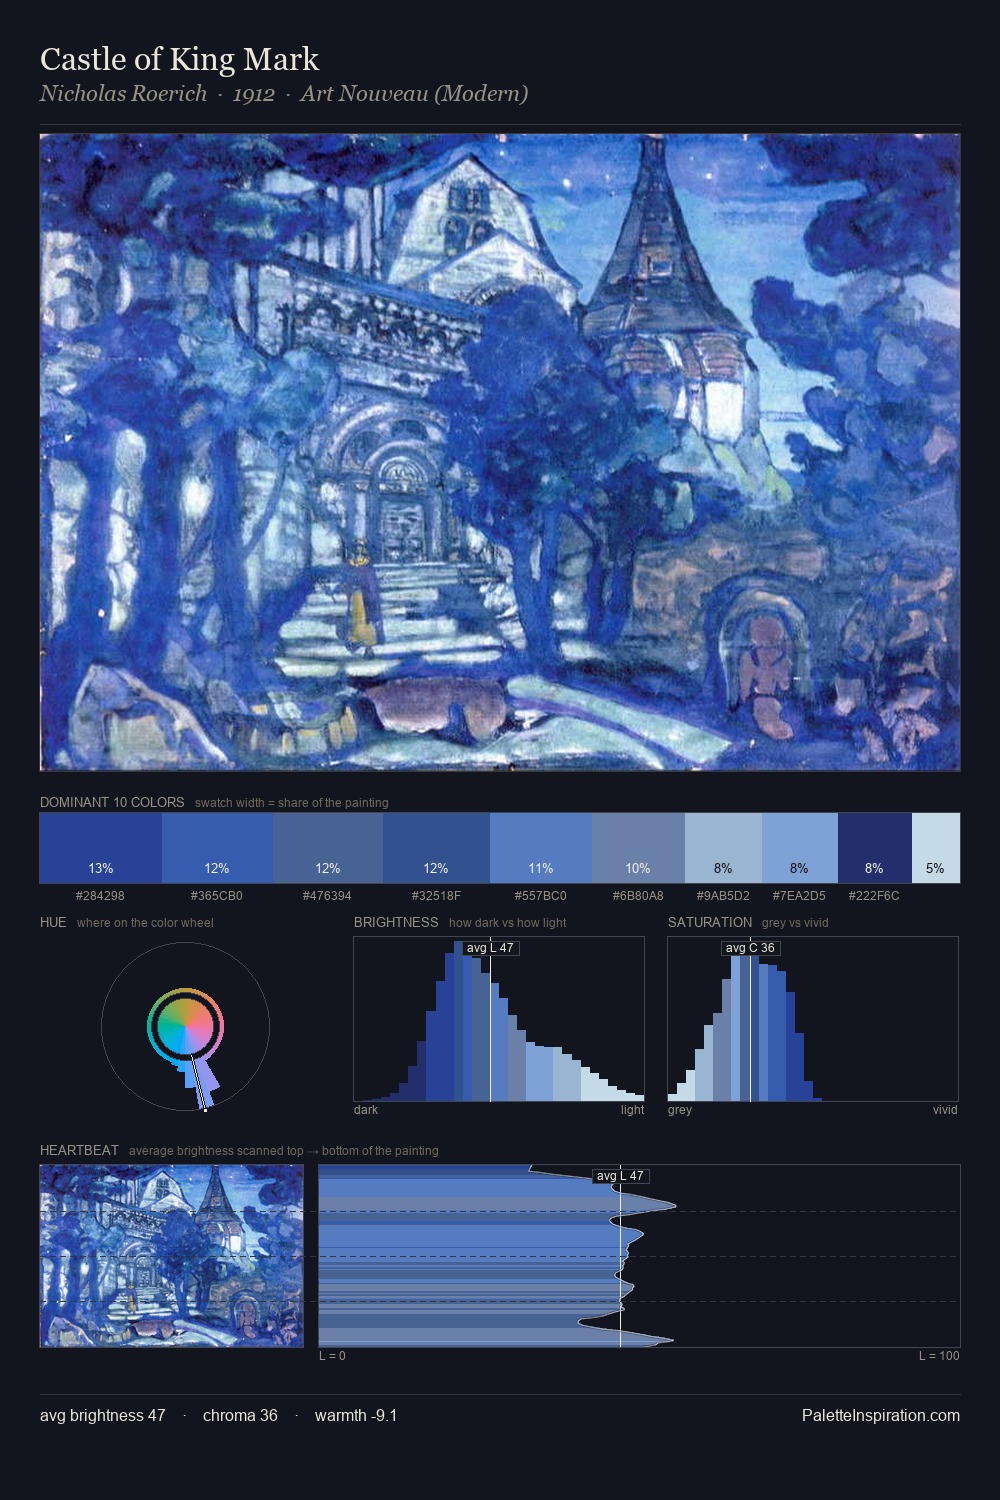
Task: Click the 'avg L 47' heartbeat chart label
Action: click(620, 1176)
